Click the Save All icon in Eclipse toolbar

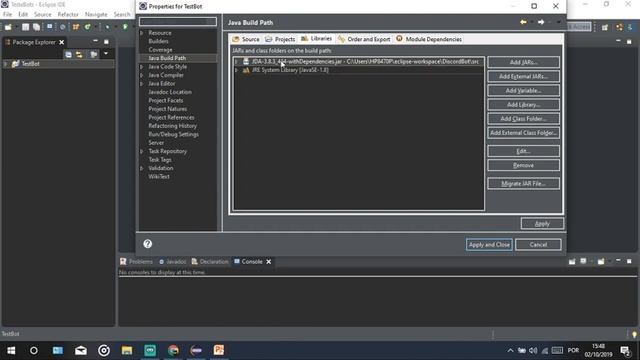[36, 27]
